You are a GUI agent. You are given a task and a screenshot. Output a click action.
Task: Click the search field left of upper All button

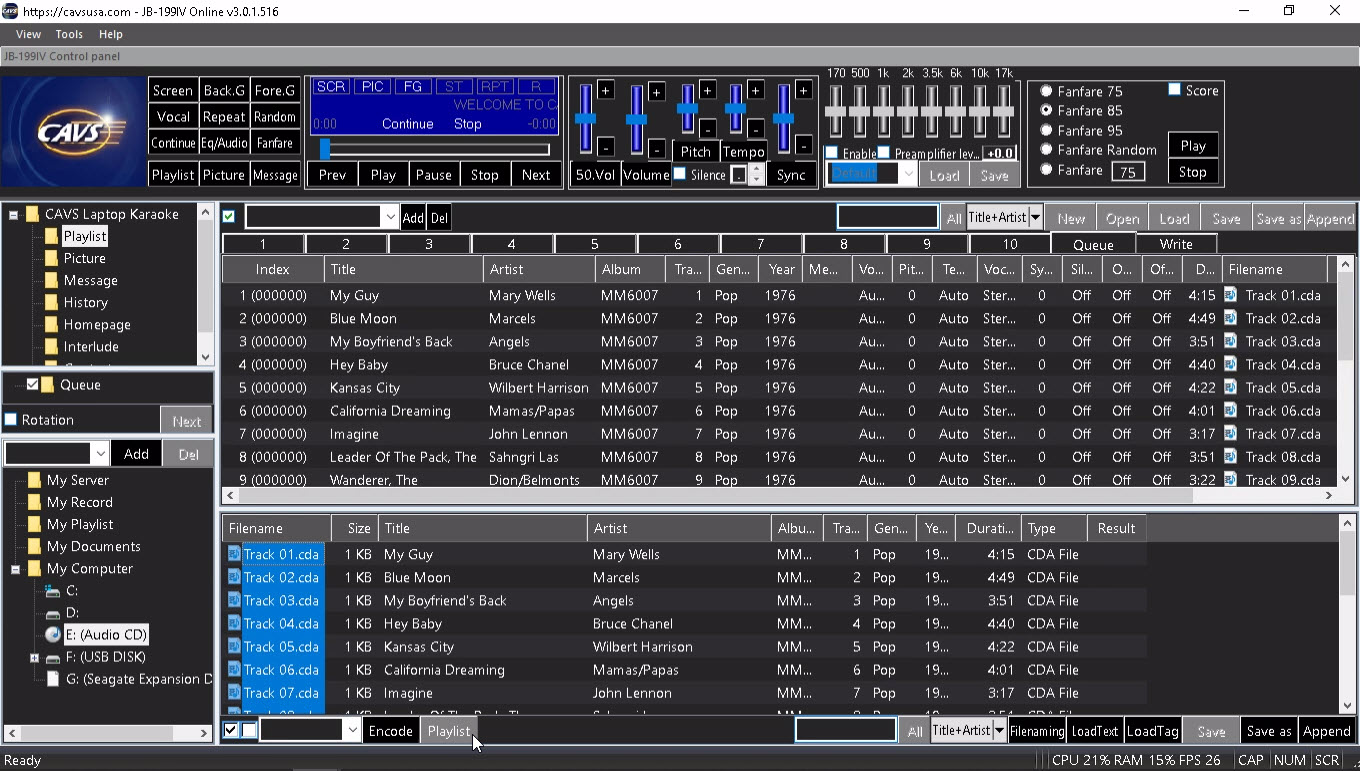tap(888, 217)
